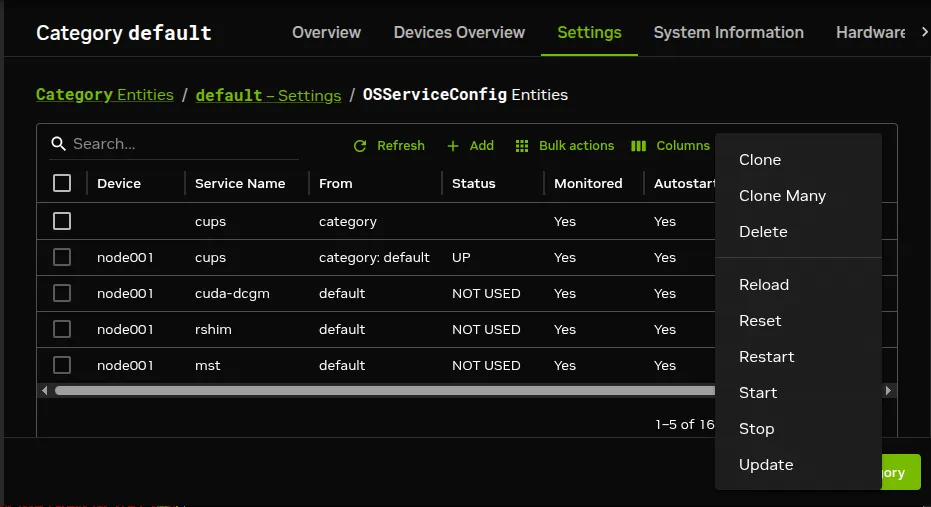Tick the node001 mst row checkbox
The width and height of the screenshot is (931, 507).
(x=62, y=365)
